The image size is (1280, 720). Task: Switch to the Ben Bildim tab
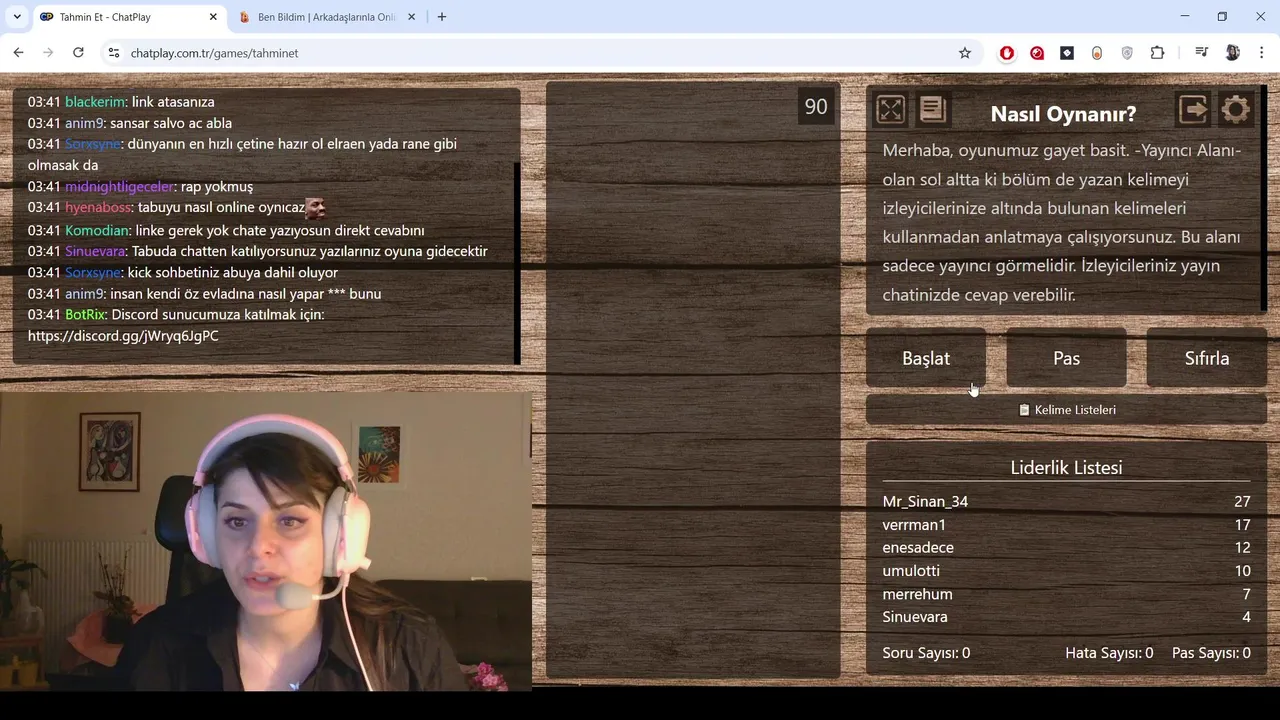point(326,17)
